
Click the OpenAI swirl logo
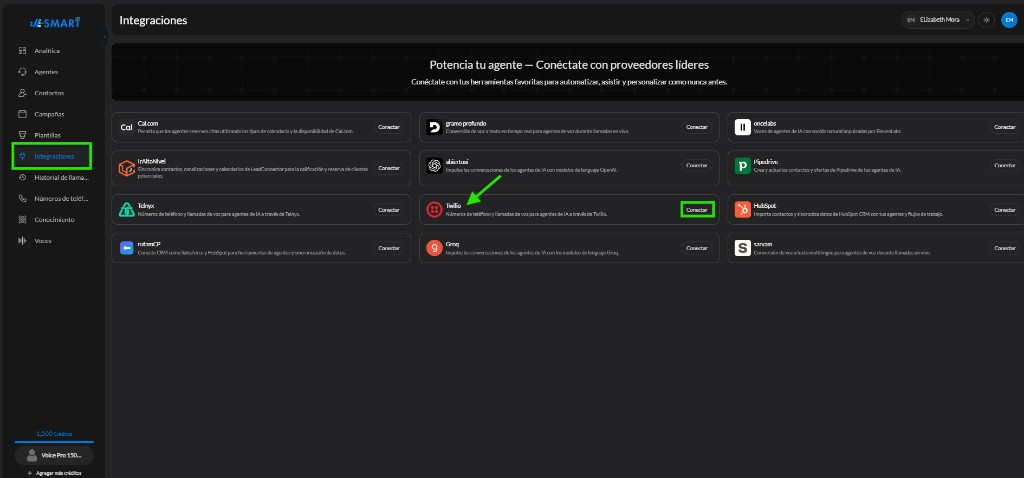coord(434,166)
